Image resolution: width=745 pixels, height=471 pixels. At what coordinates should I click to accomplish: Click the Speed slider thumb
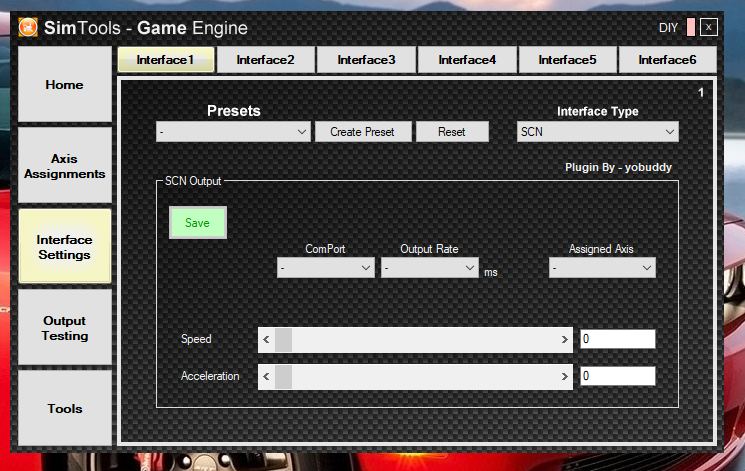pos(283,339)
